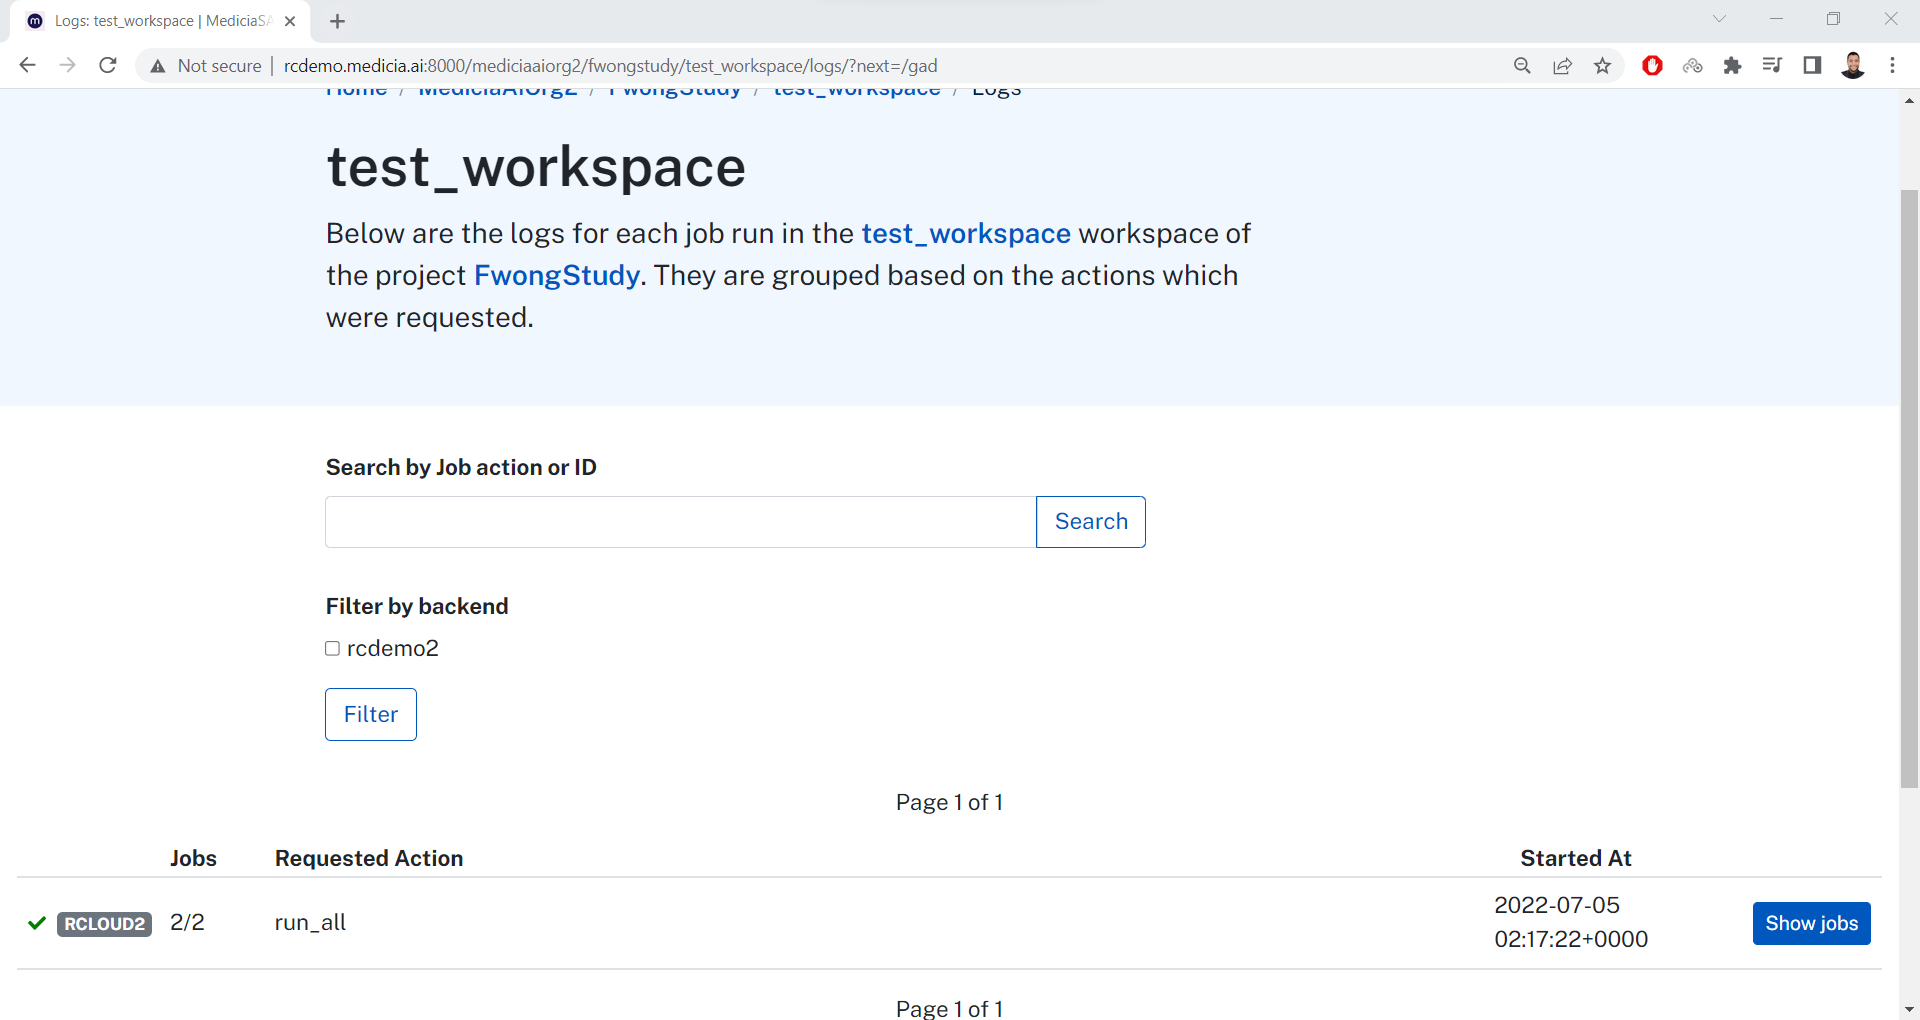Click the address bar URL

pyautogui.click(x=610, y=66)
